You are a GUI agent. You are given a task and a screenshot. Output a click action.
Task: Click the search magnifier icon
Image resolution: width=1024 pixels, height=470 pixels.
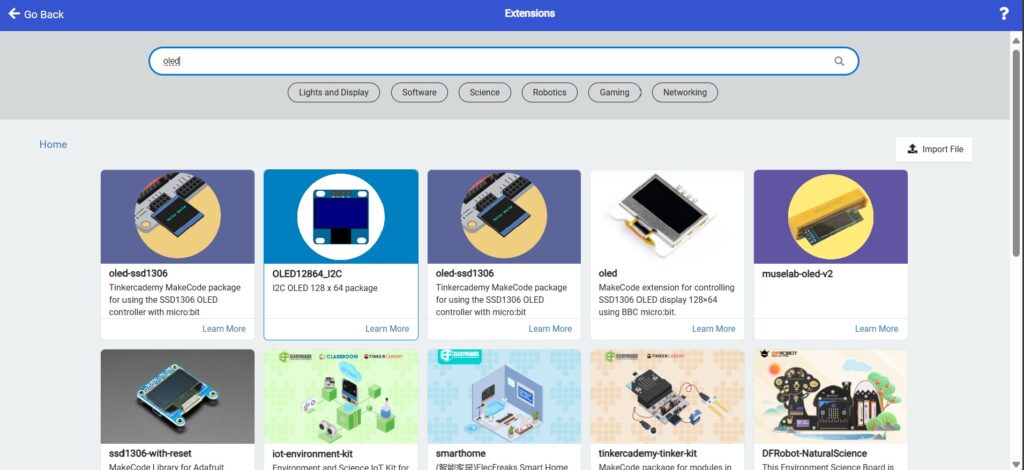click(x=839, y=61)
